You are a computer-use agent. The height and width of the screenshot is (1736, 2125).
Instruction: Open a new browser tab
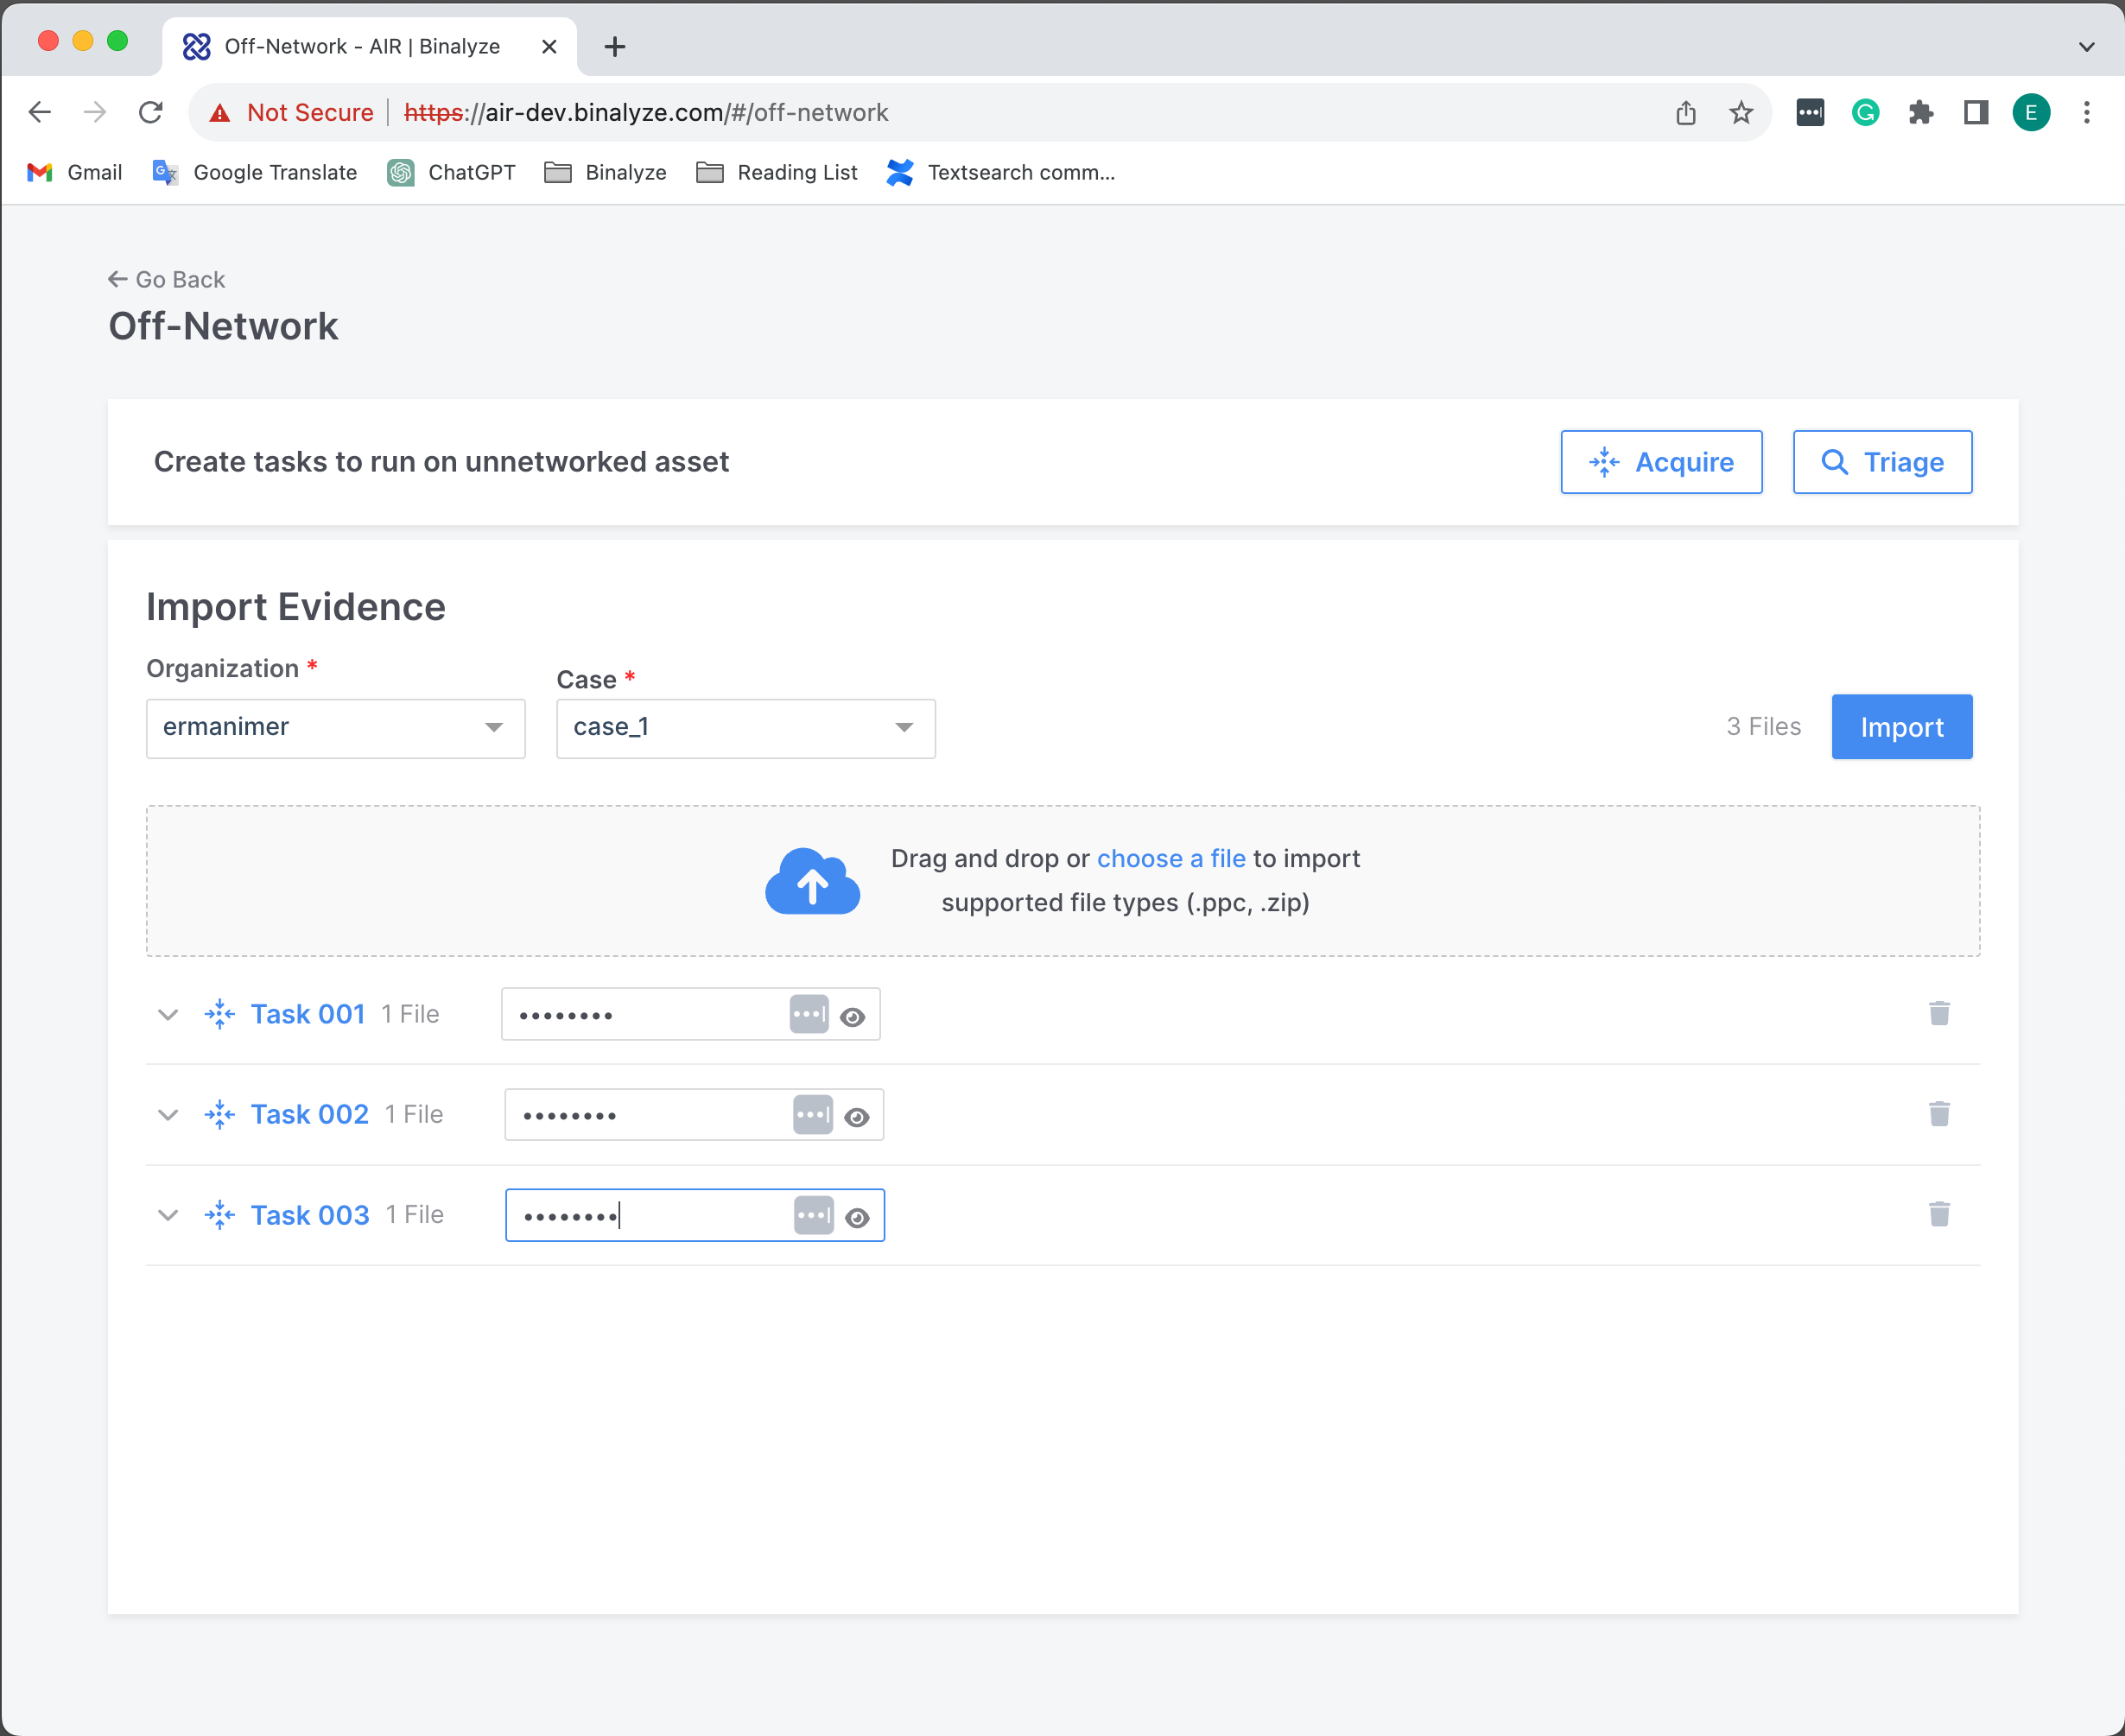[615, 46]
